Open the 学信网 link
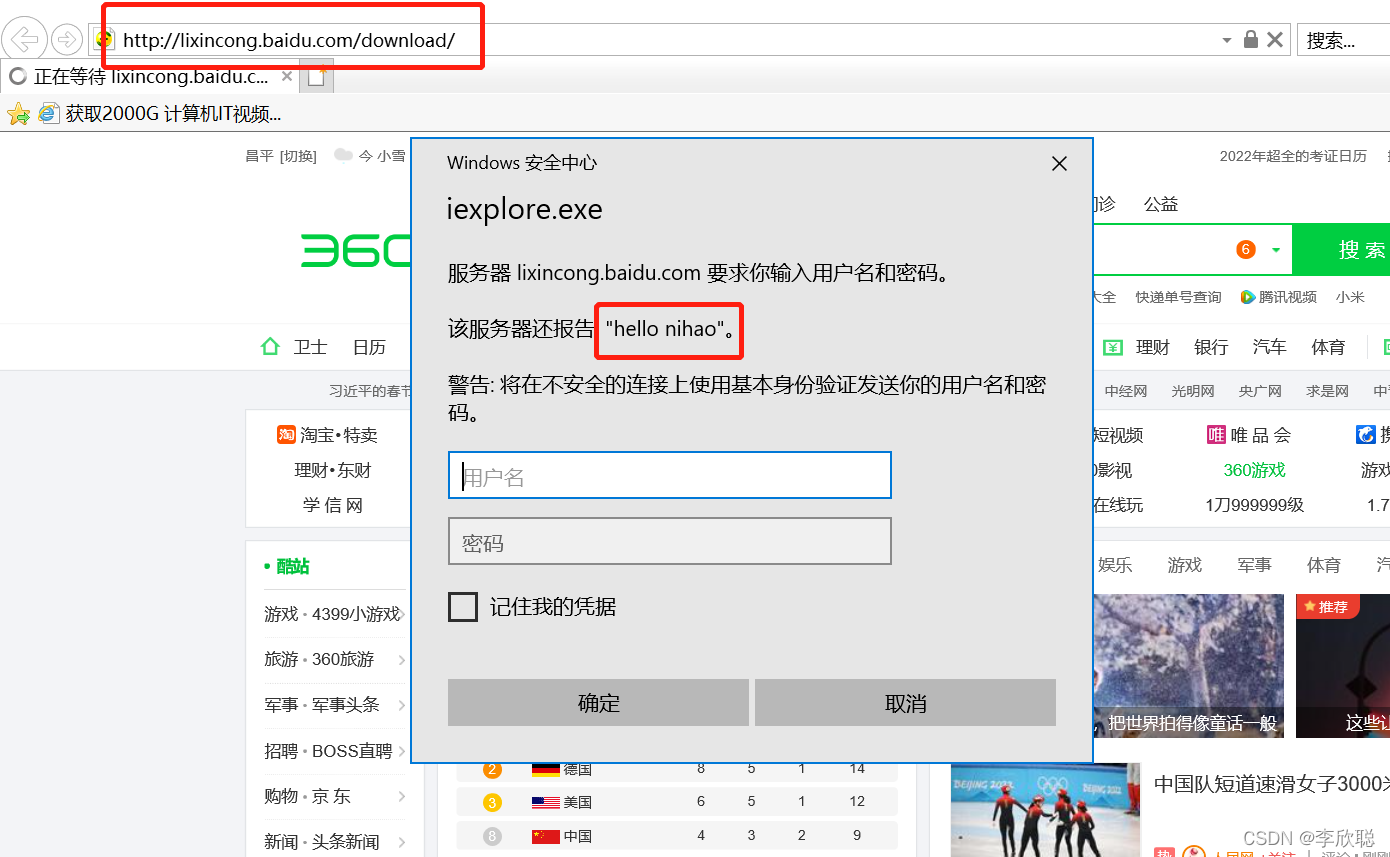 coord(333,505)
